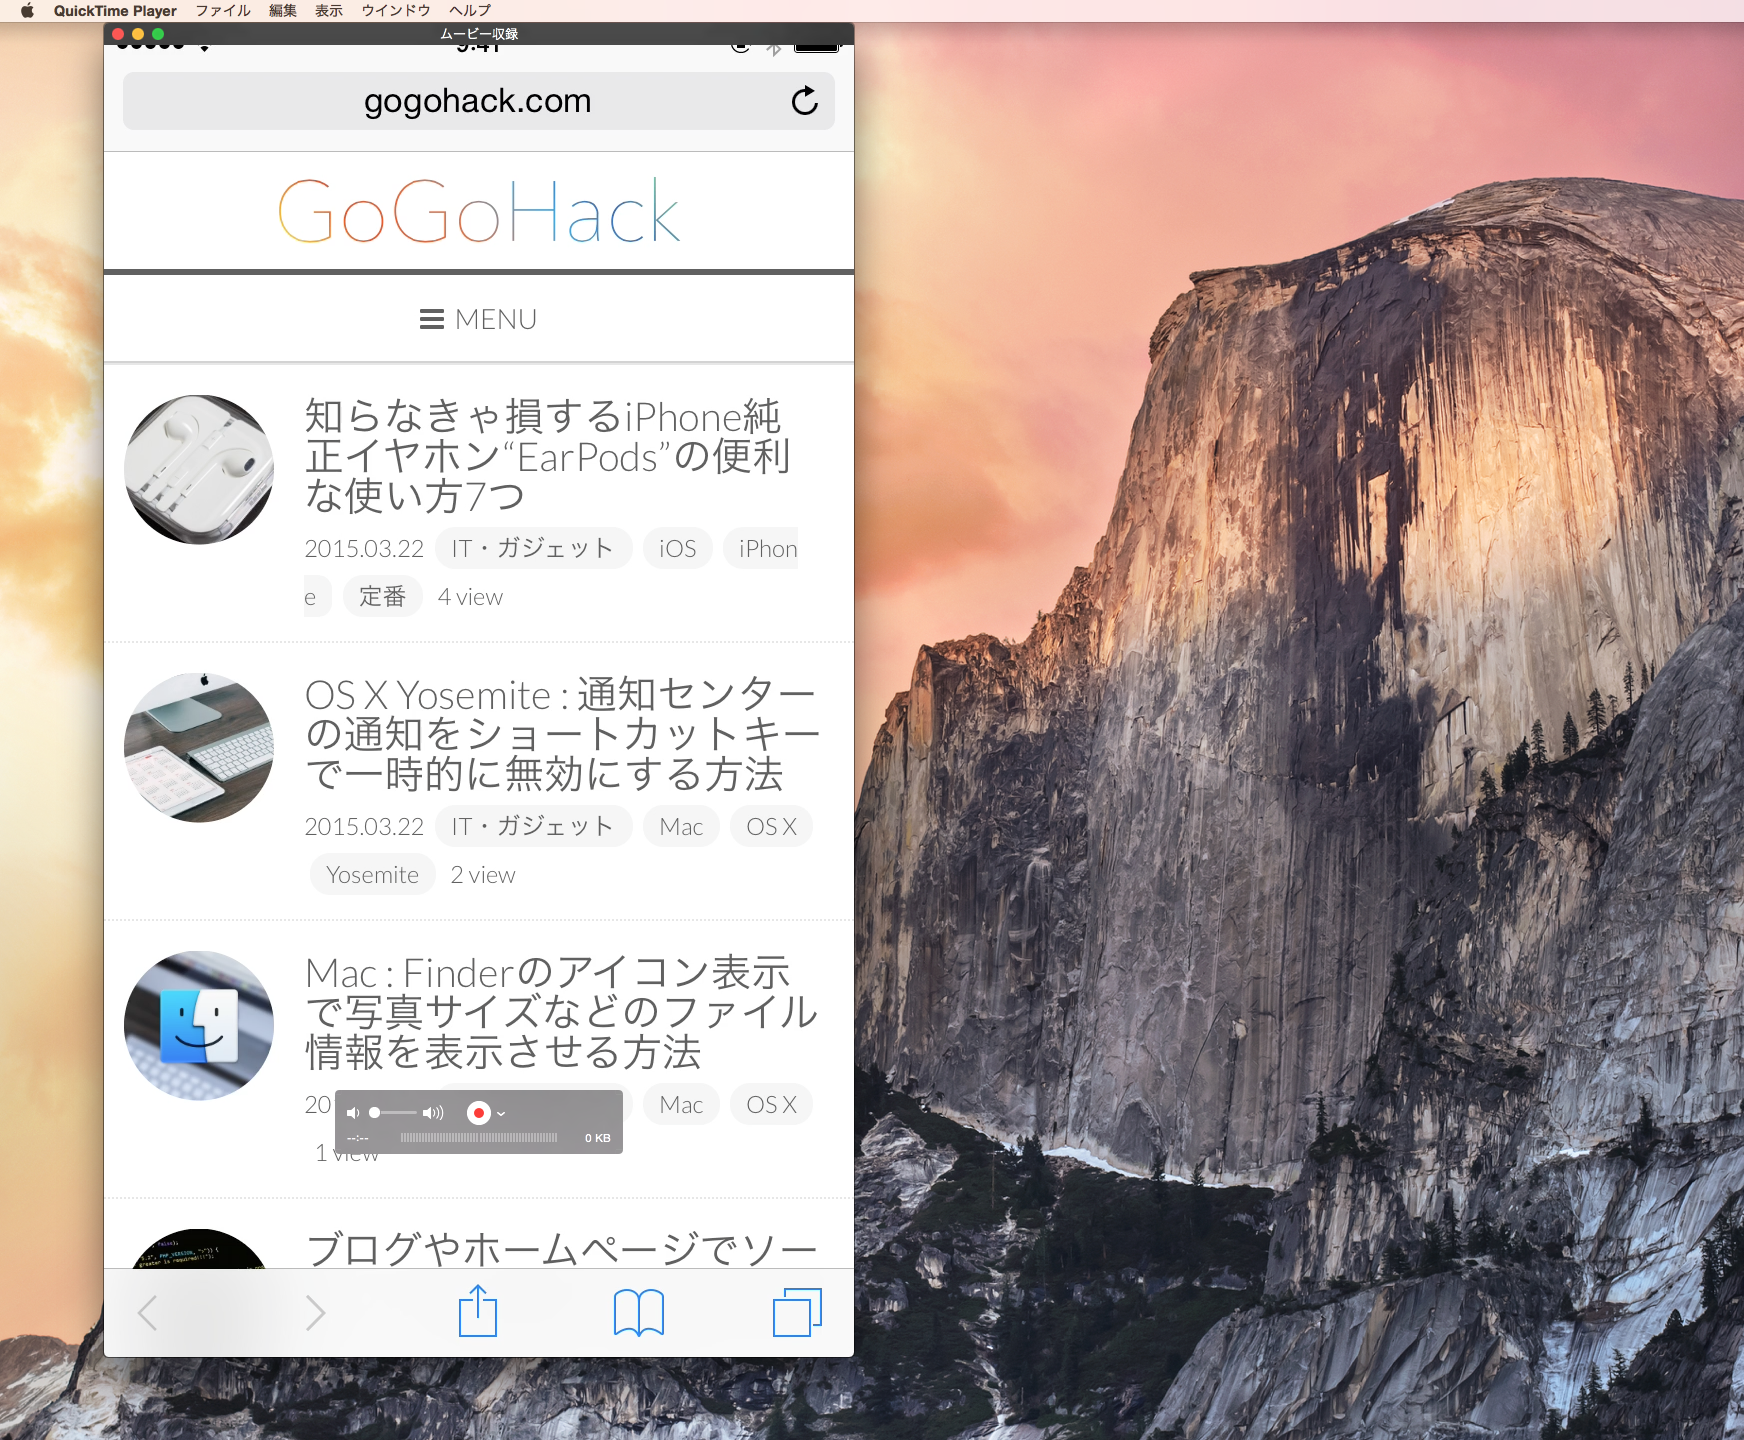The width and height of the screenshot is (1744, 1440).
Task: Open ブログやホームページ article title
Action: point(561,1249)
